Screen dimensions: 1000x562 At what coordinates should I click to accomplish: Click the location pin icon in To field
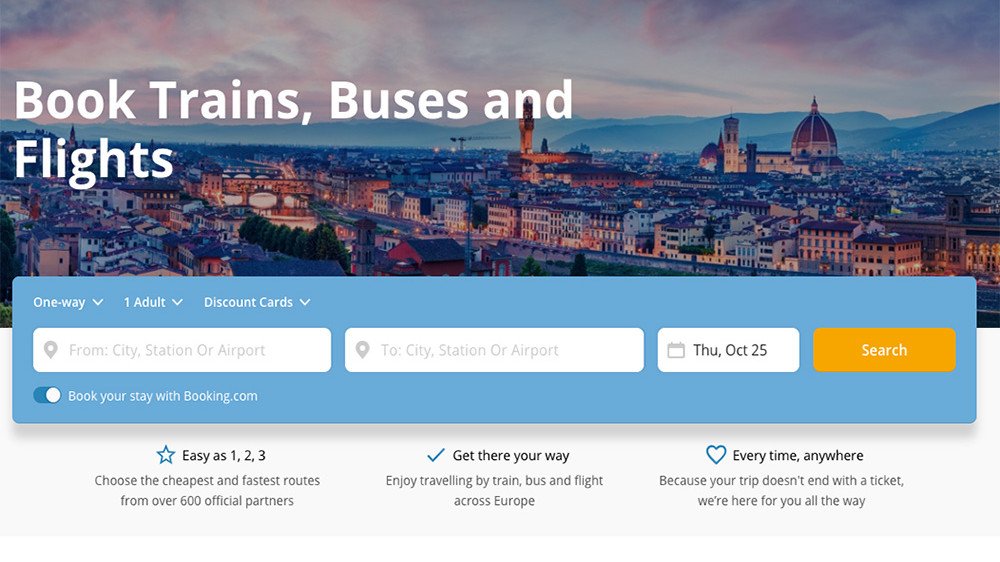[x=363, y=351]
